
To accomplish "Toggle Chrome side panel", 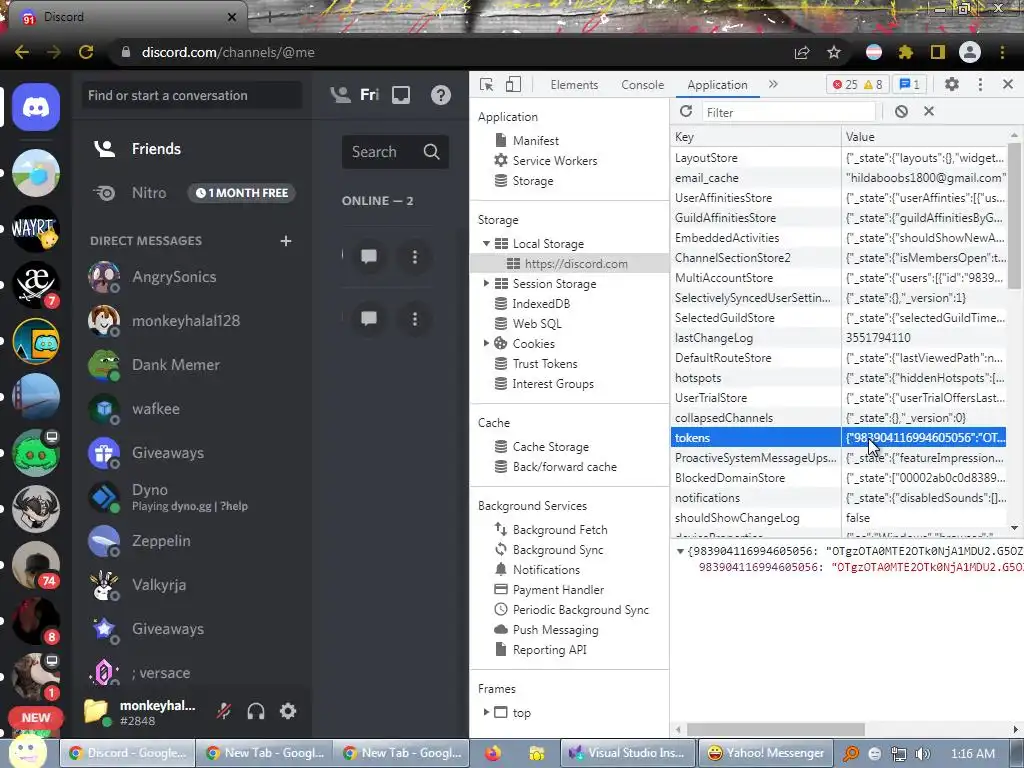I will click(938, 52).
